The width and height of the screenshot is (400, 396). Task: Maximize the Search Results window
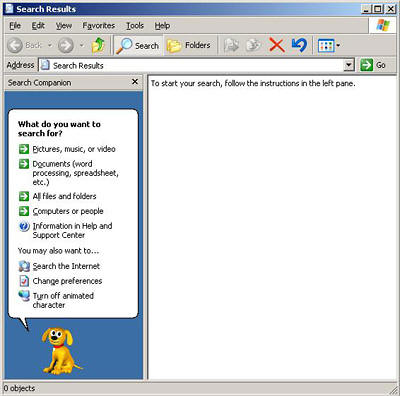[378, 9]
